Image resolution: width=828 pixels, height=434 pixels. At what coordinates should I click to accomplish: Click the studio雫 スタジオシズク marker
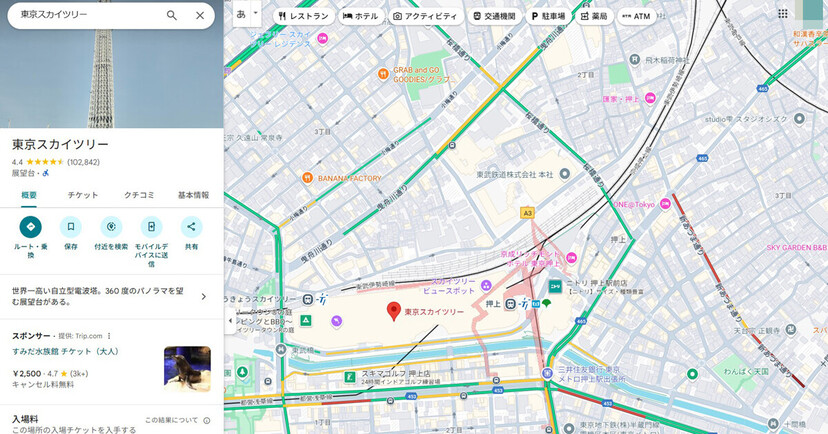[799, 119]
